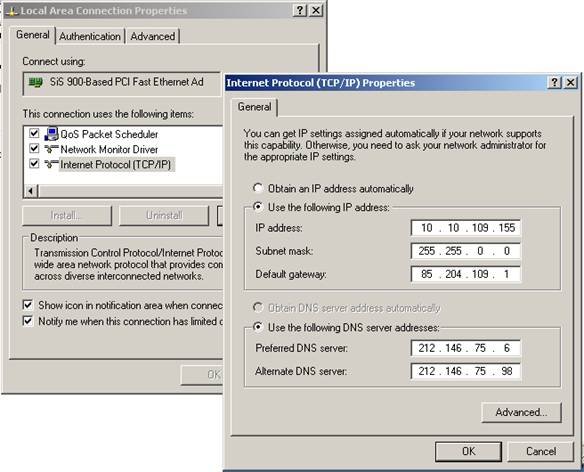The image size is (584, 472).
Task: Click the QoS Packet Scheduler icon
Action: click(x=51, y=134)
